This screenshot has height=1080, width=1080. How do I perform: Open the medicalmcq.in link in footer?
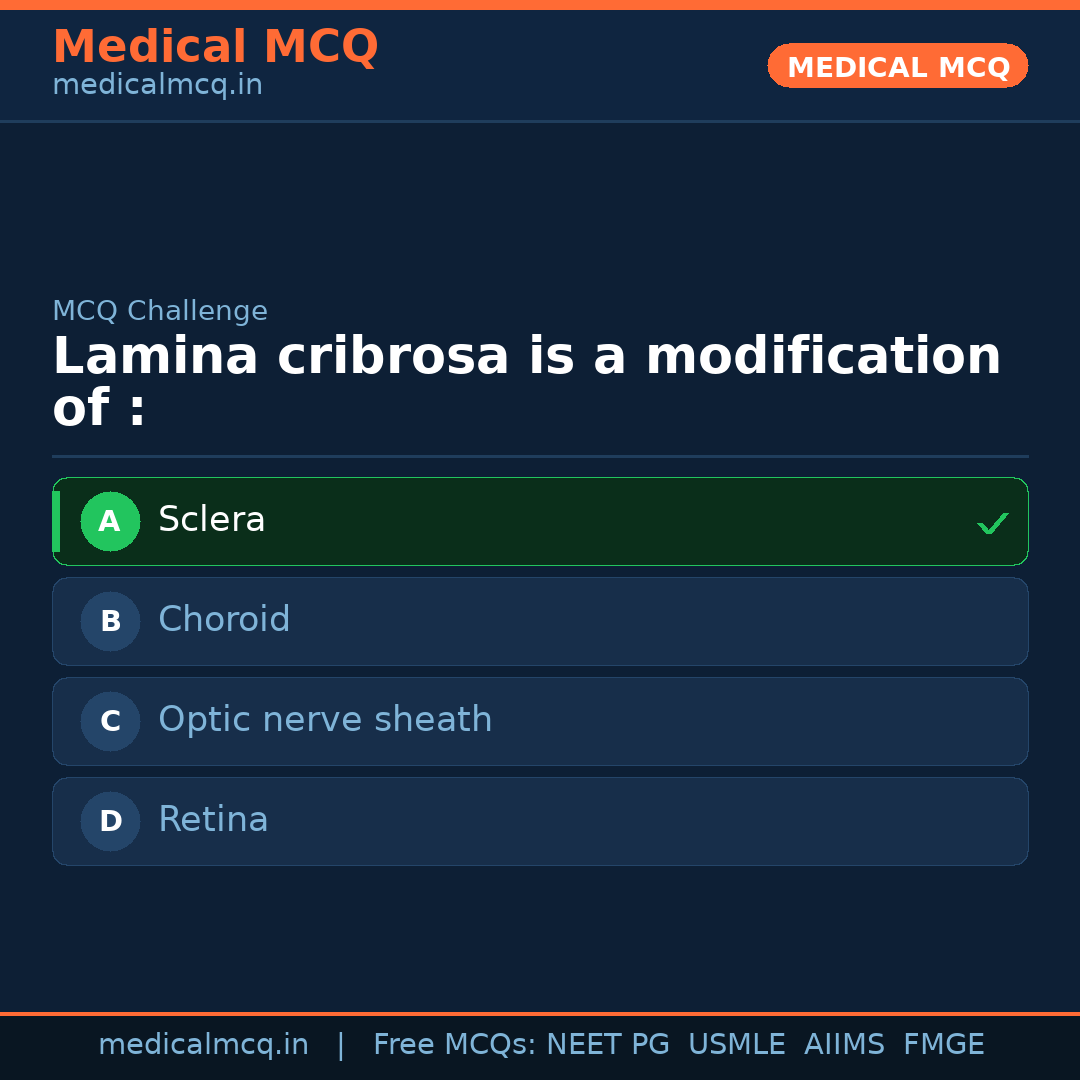203,1045
